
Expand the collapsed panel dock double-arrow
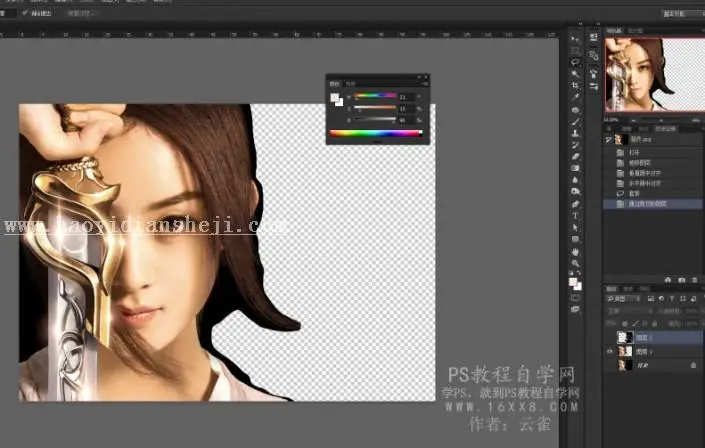pos(598,24)
